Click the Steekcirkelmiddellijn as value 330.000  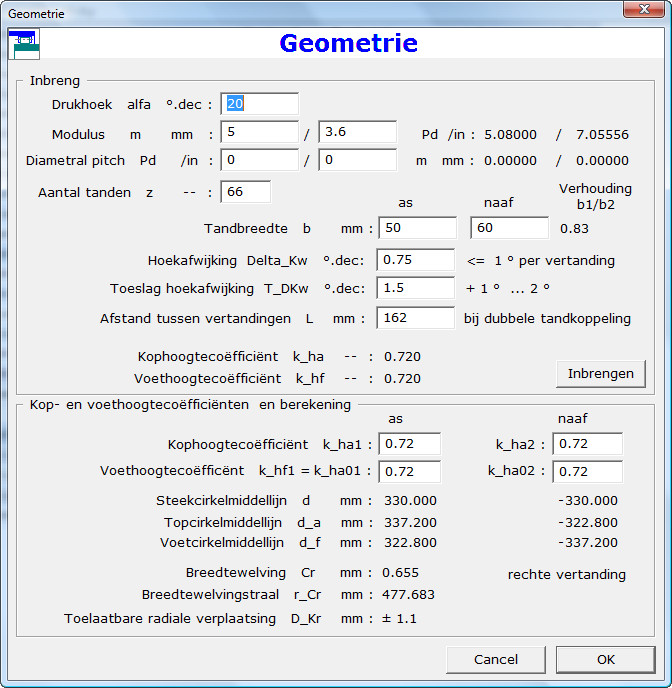[411, 501]
